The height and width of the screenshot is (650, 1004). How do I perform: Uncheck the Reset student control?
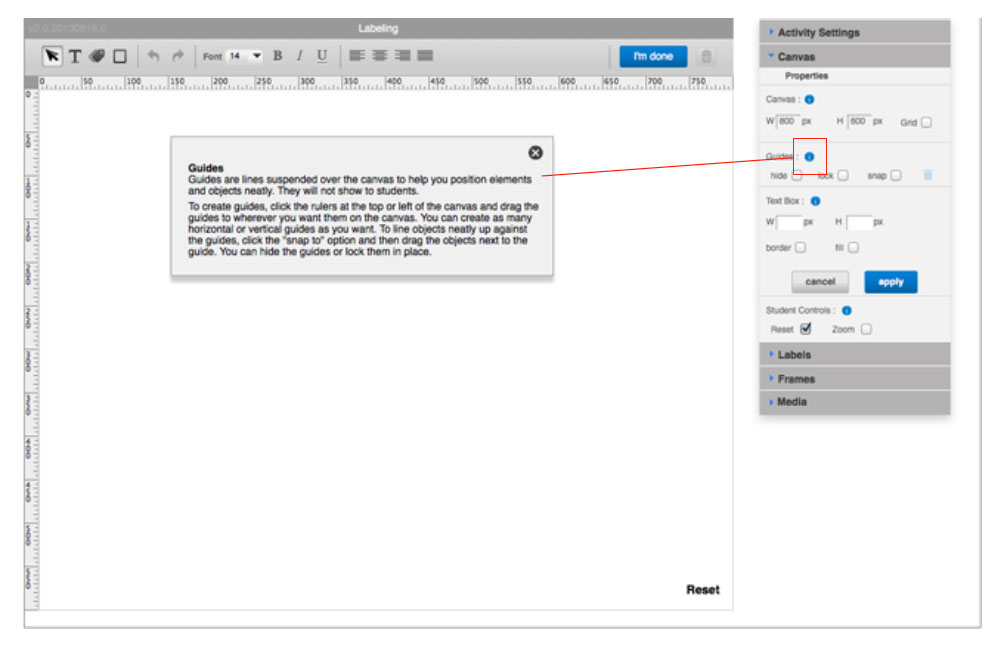(806, 329)
